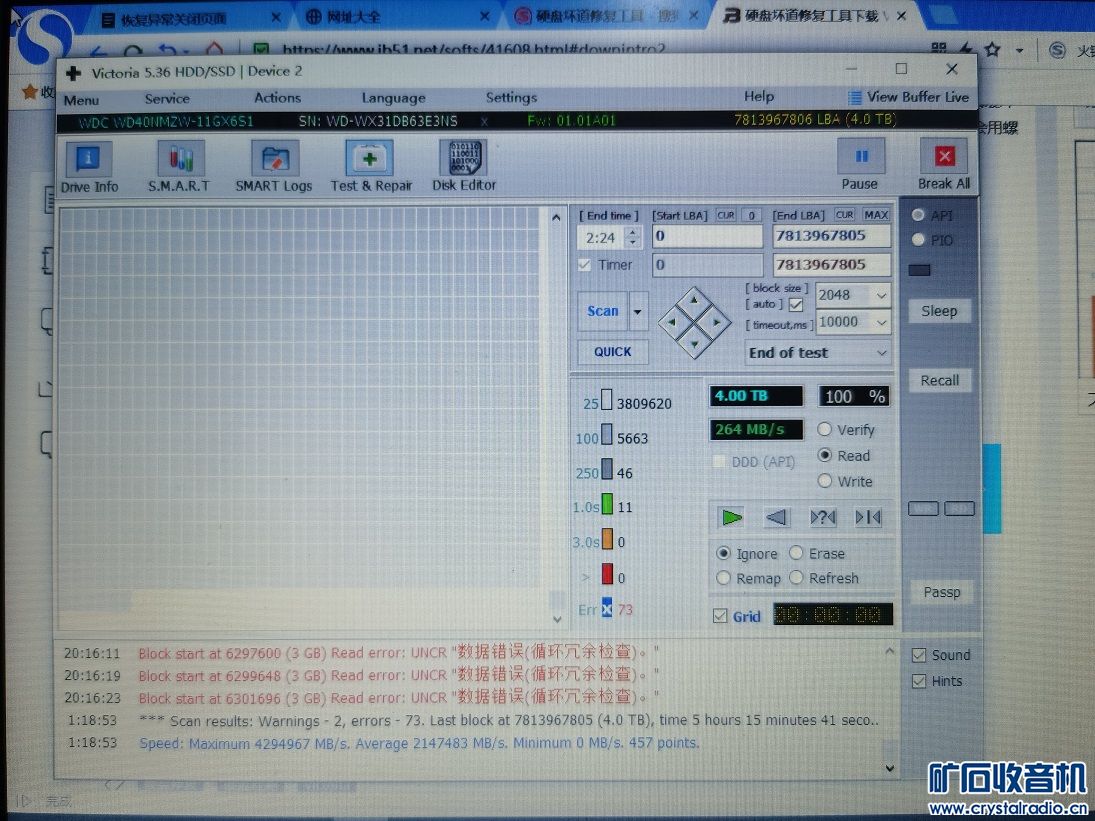1095x821 pixels.
Task: Close the fourth browser tab
Action: pyautogui.click(x=902, y=15)
